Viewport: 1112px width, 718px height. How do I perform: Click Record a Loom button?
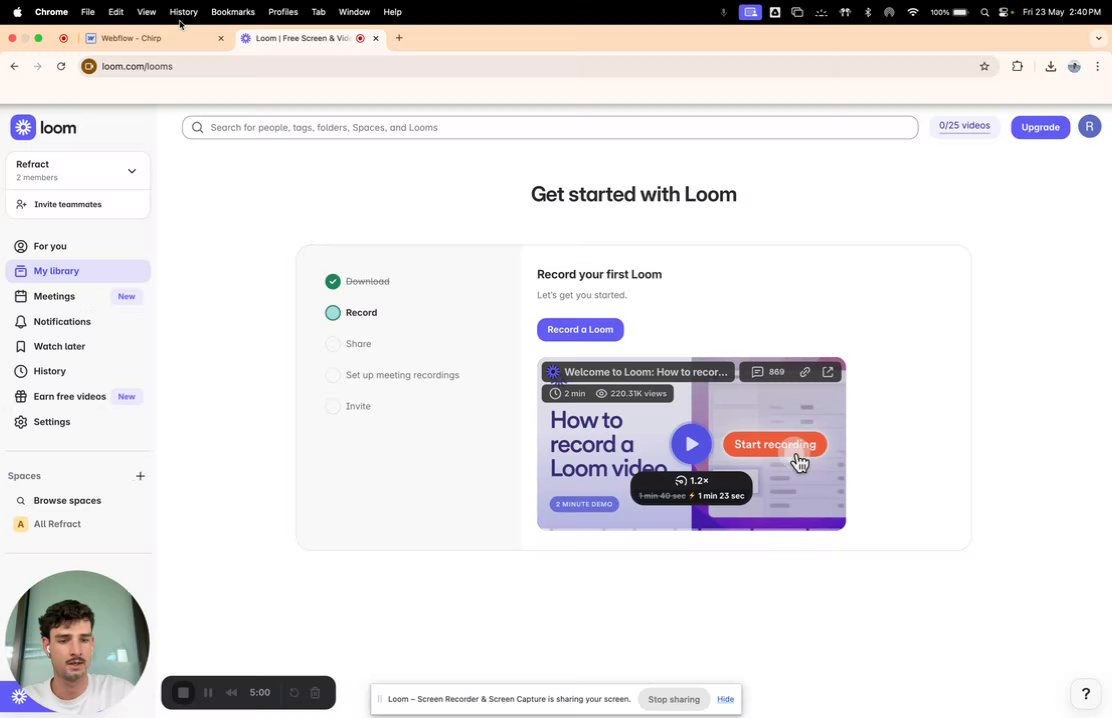pyautogui.click(x=580, y=330)
